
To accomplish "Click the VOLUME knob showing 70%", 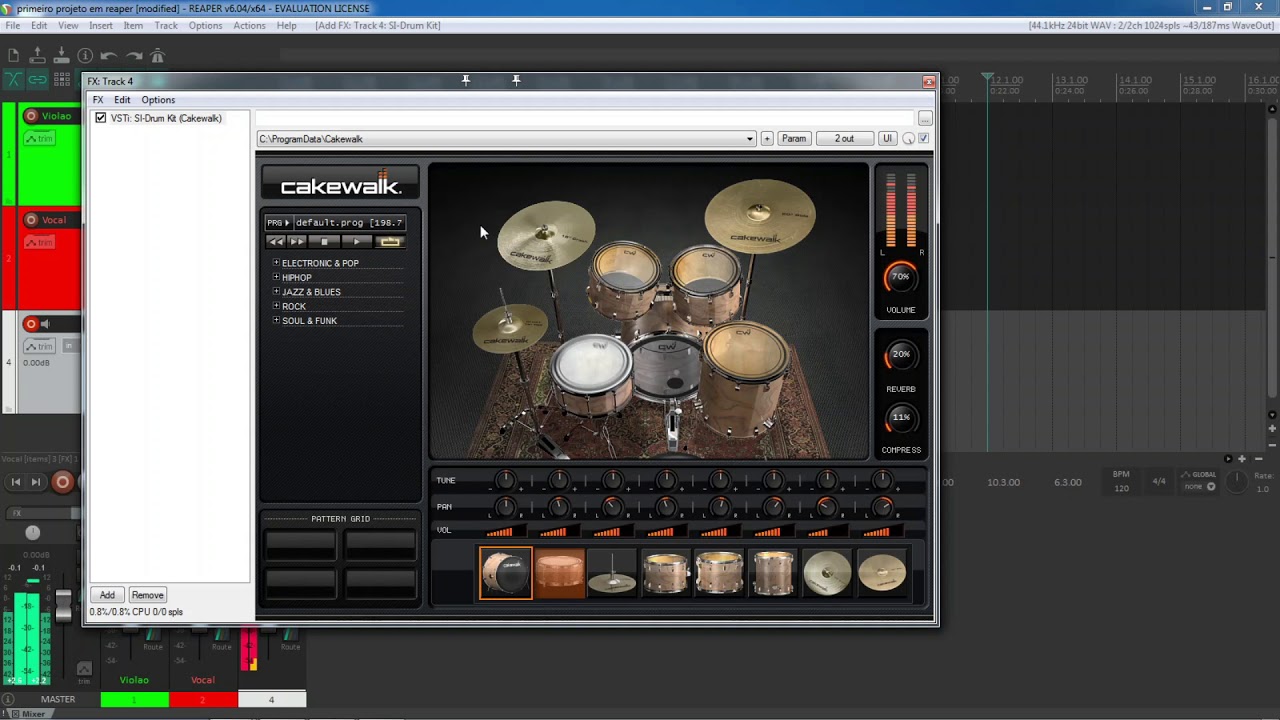I will [x=900, y=277].
